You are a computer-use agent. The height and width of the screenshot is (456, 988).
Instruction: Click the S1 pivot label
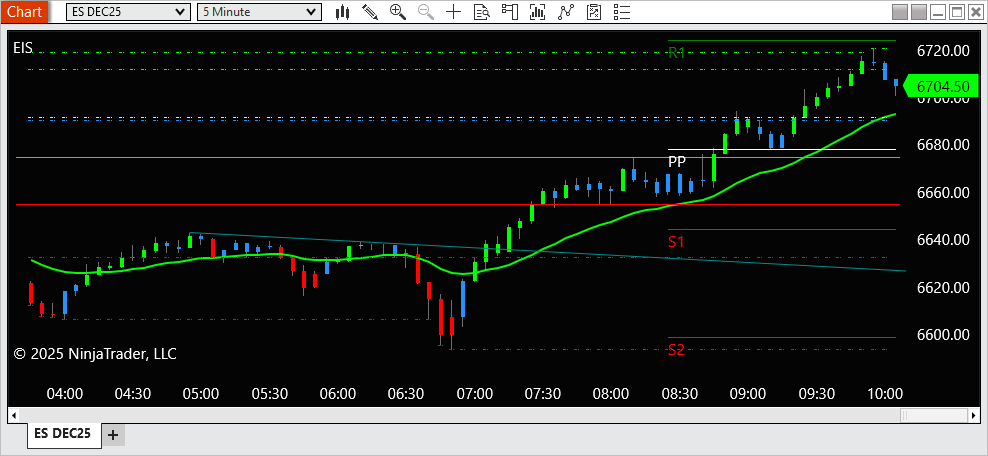[x=676, y=241]
